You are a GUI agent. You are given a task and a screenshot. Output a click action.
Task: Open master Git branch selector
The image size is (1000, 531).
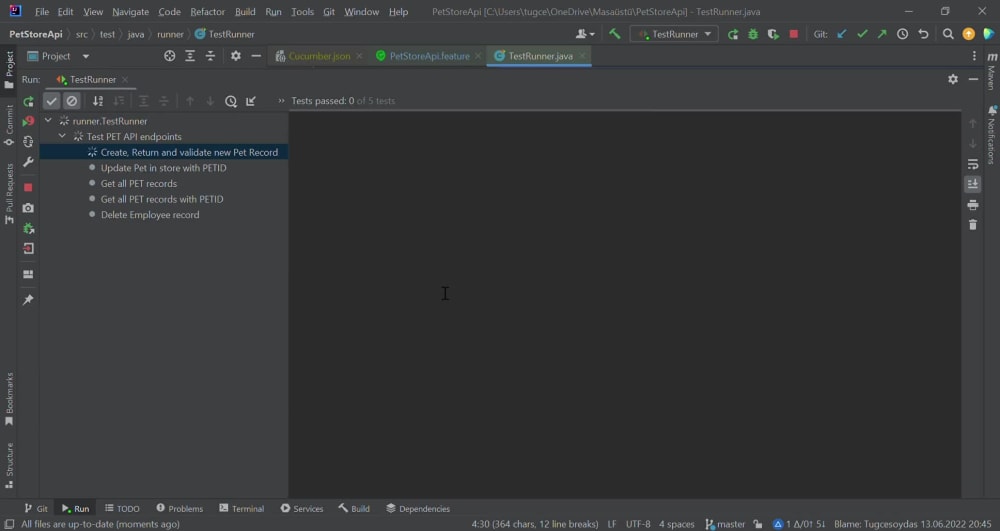[x=725, y=524]
